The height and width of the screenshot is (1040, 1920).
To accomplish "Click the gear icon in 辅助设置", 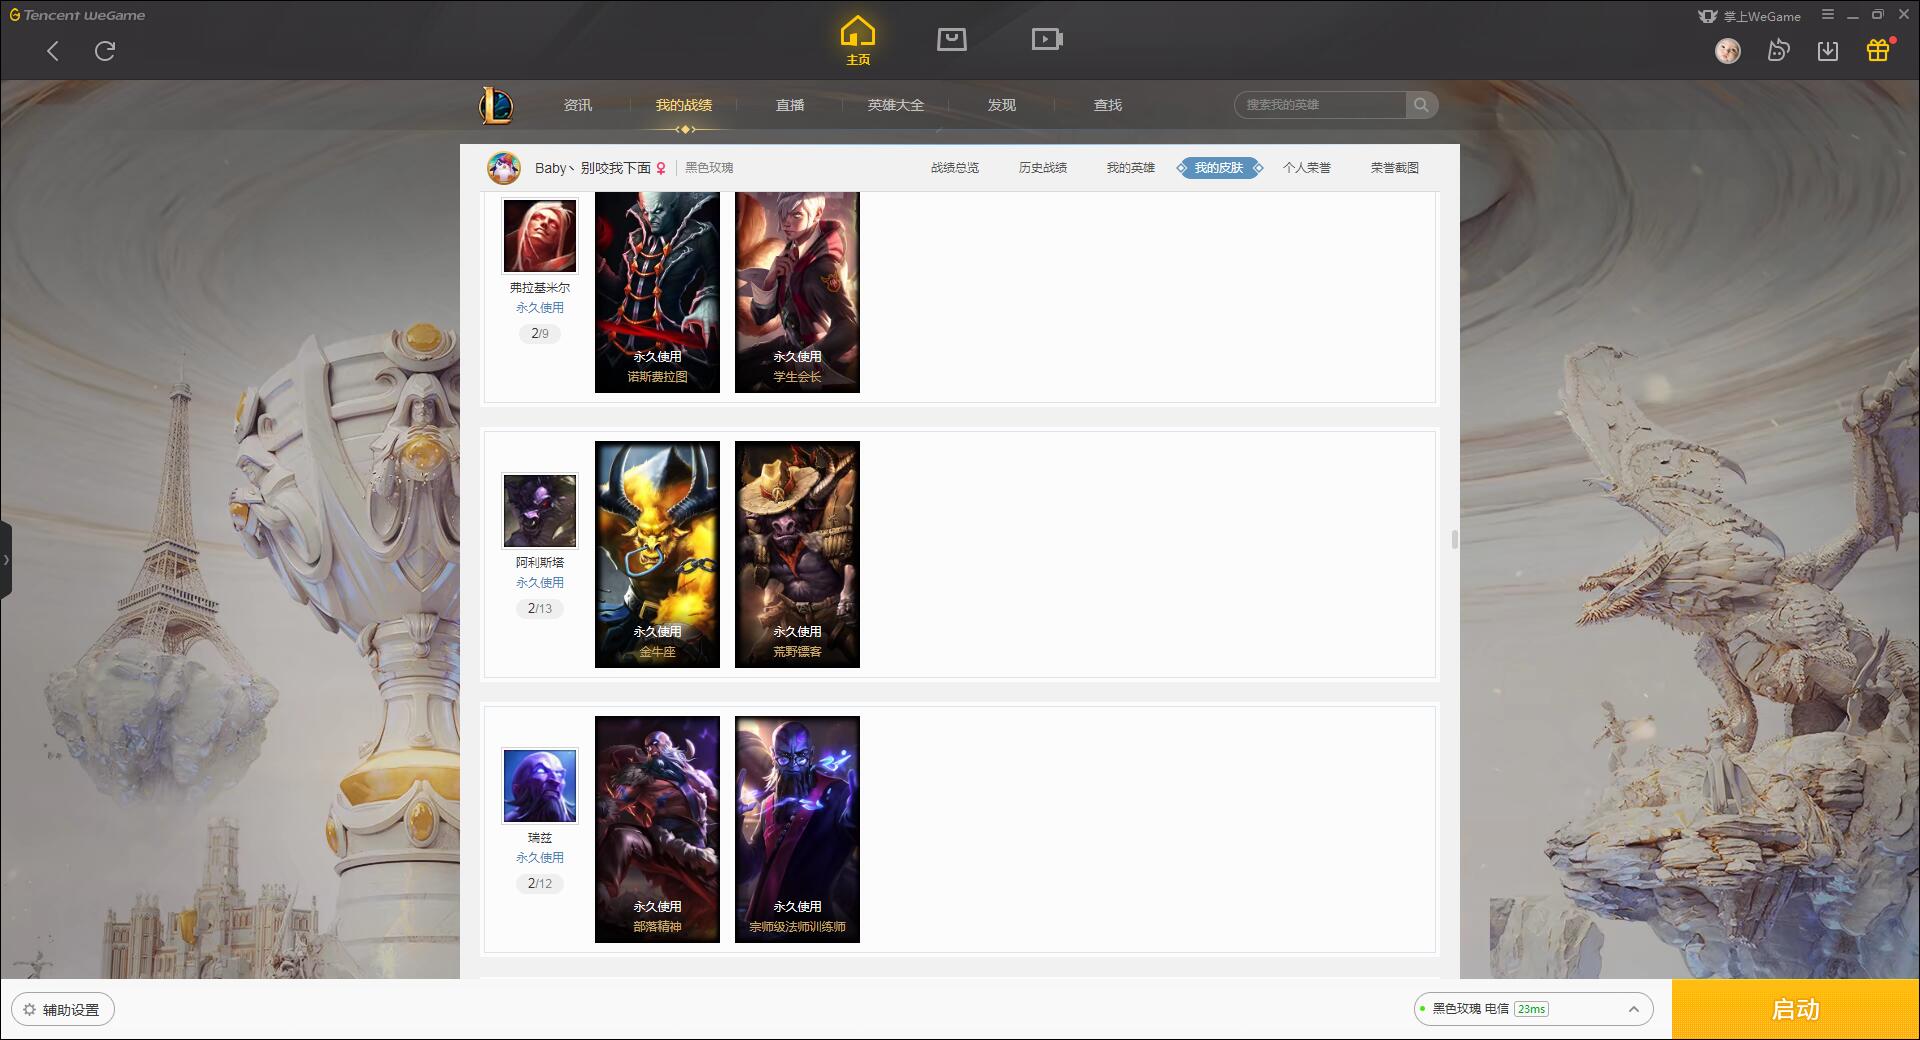I will tap(29, 1010).
